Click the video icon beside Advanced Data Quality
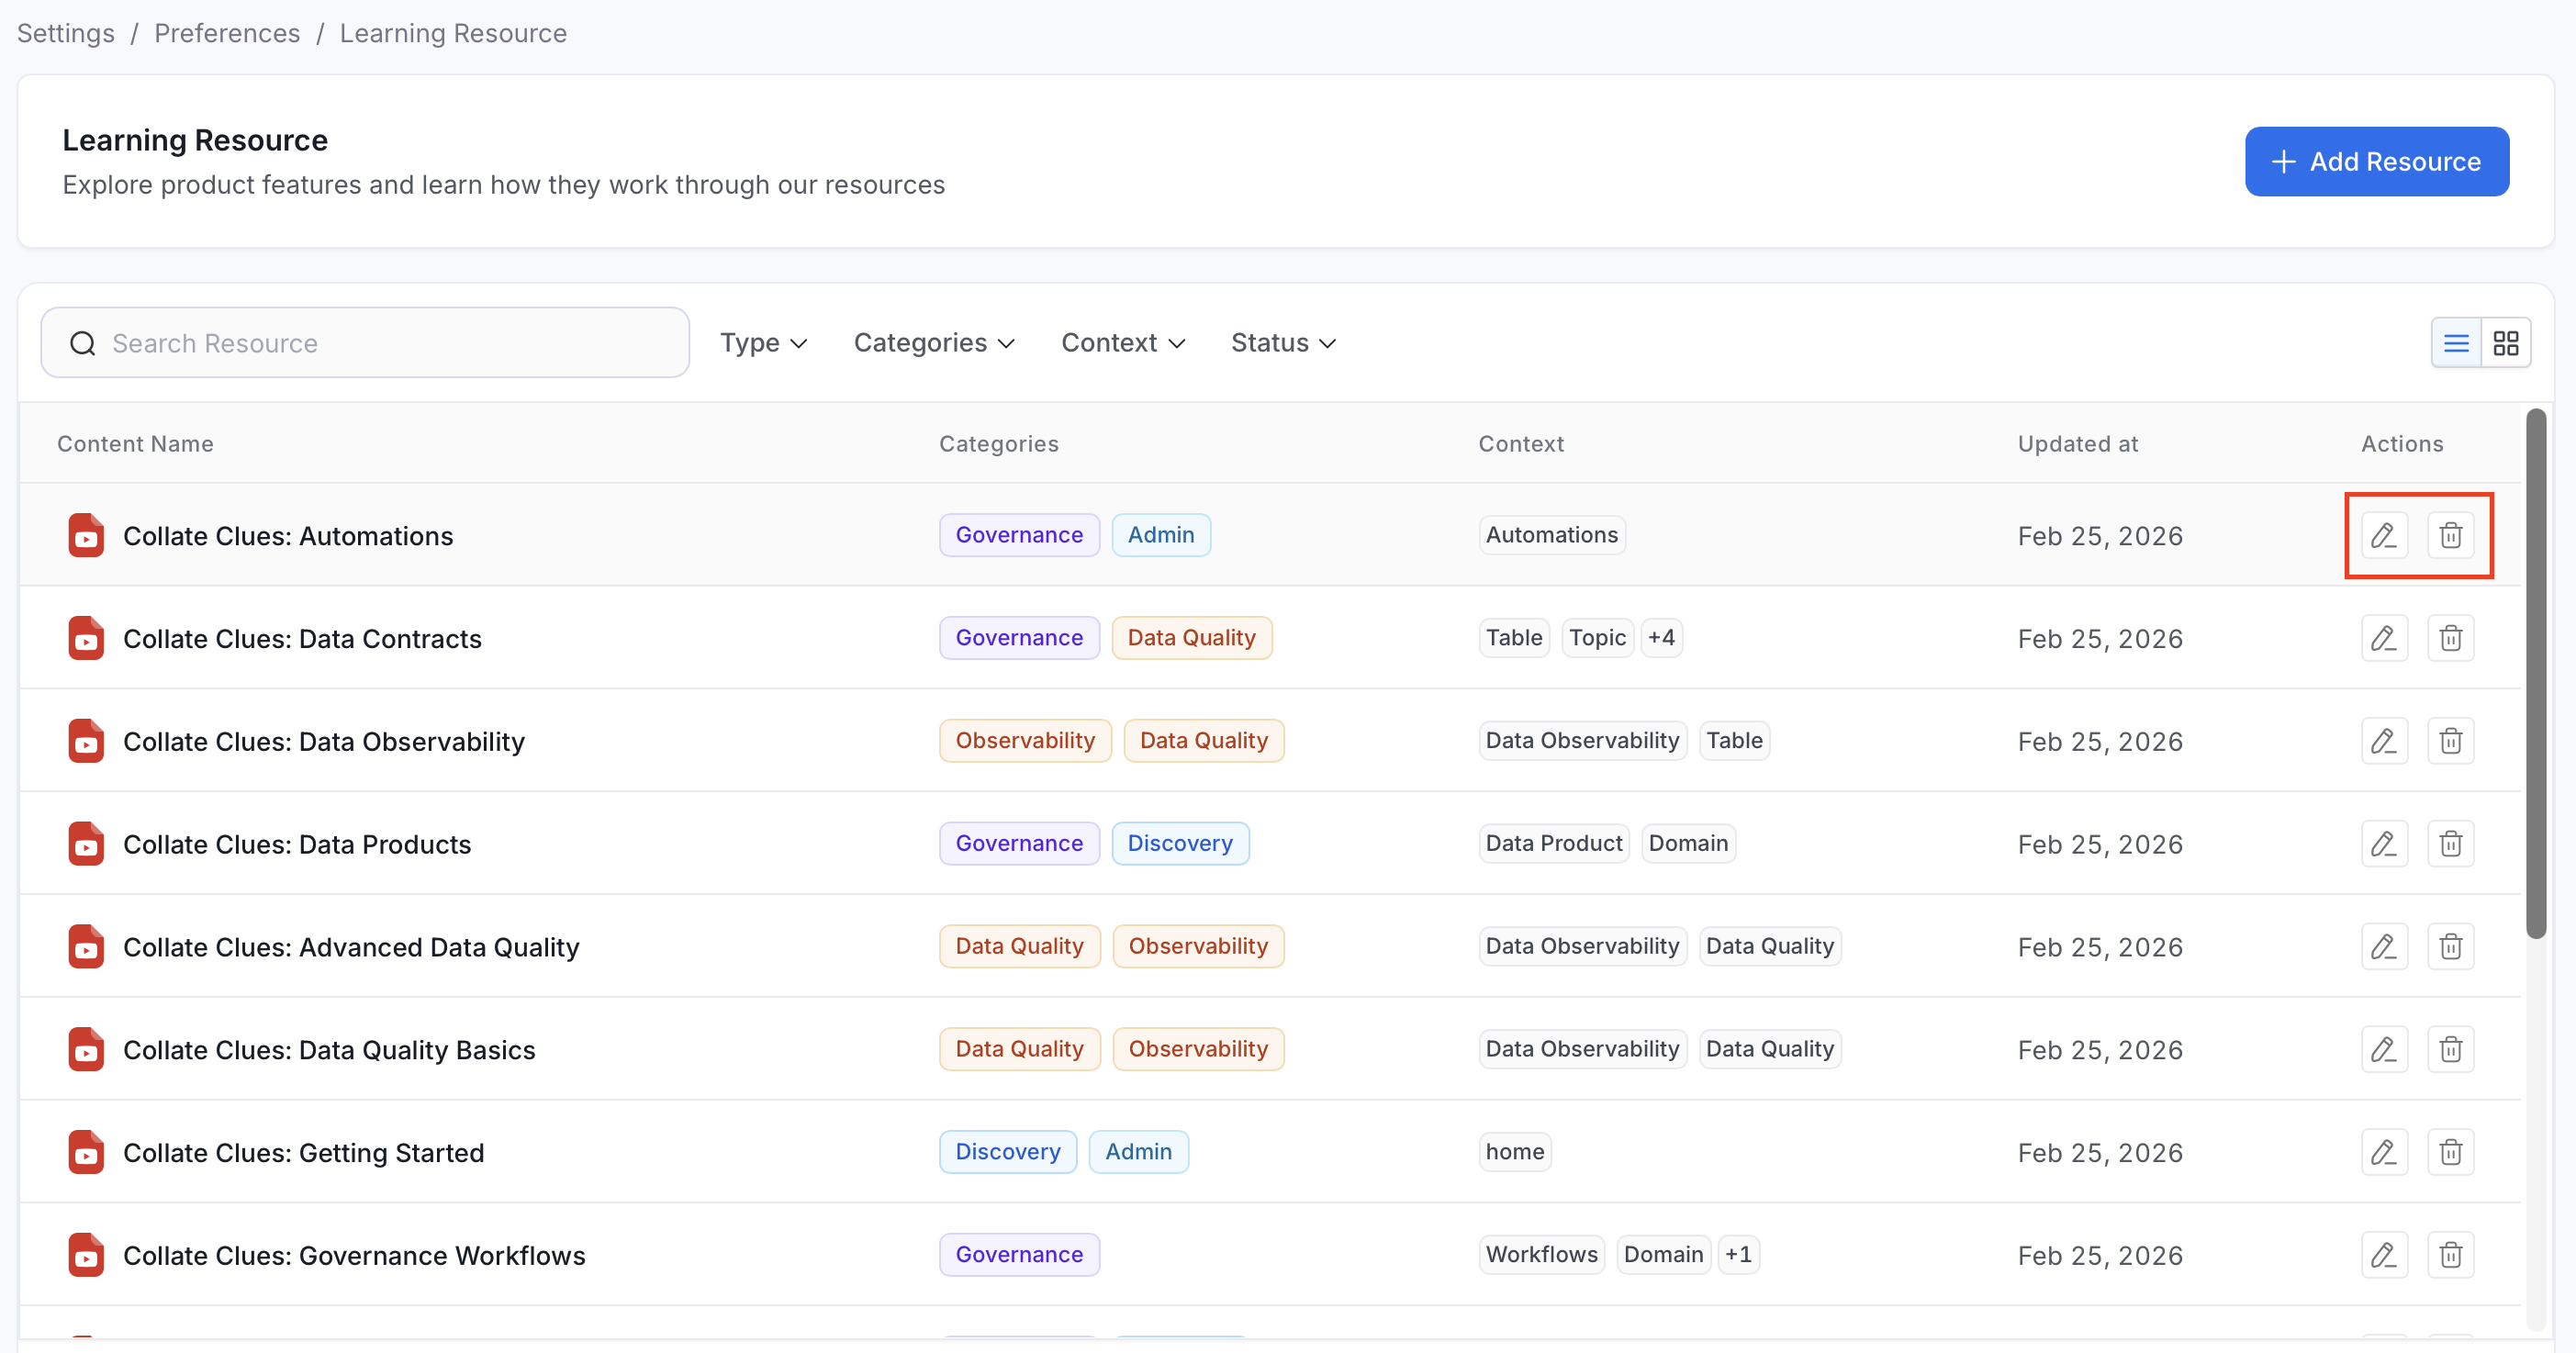Screen dimensions: 2576x1353 coord(86,947)
